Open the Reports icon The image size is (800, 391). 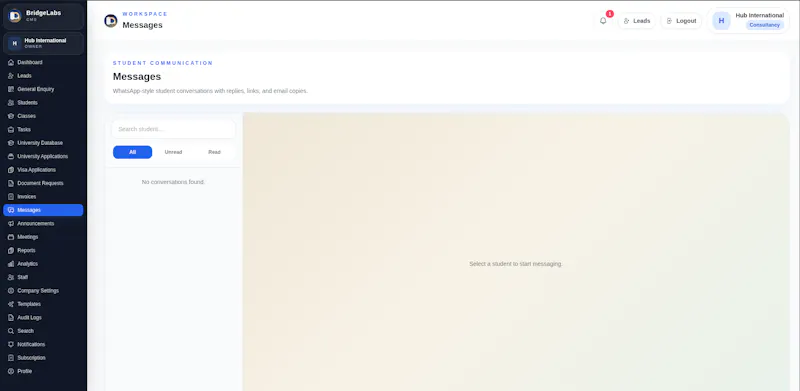tap(11, 251)
